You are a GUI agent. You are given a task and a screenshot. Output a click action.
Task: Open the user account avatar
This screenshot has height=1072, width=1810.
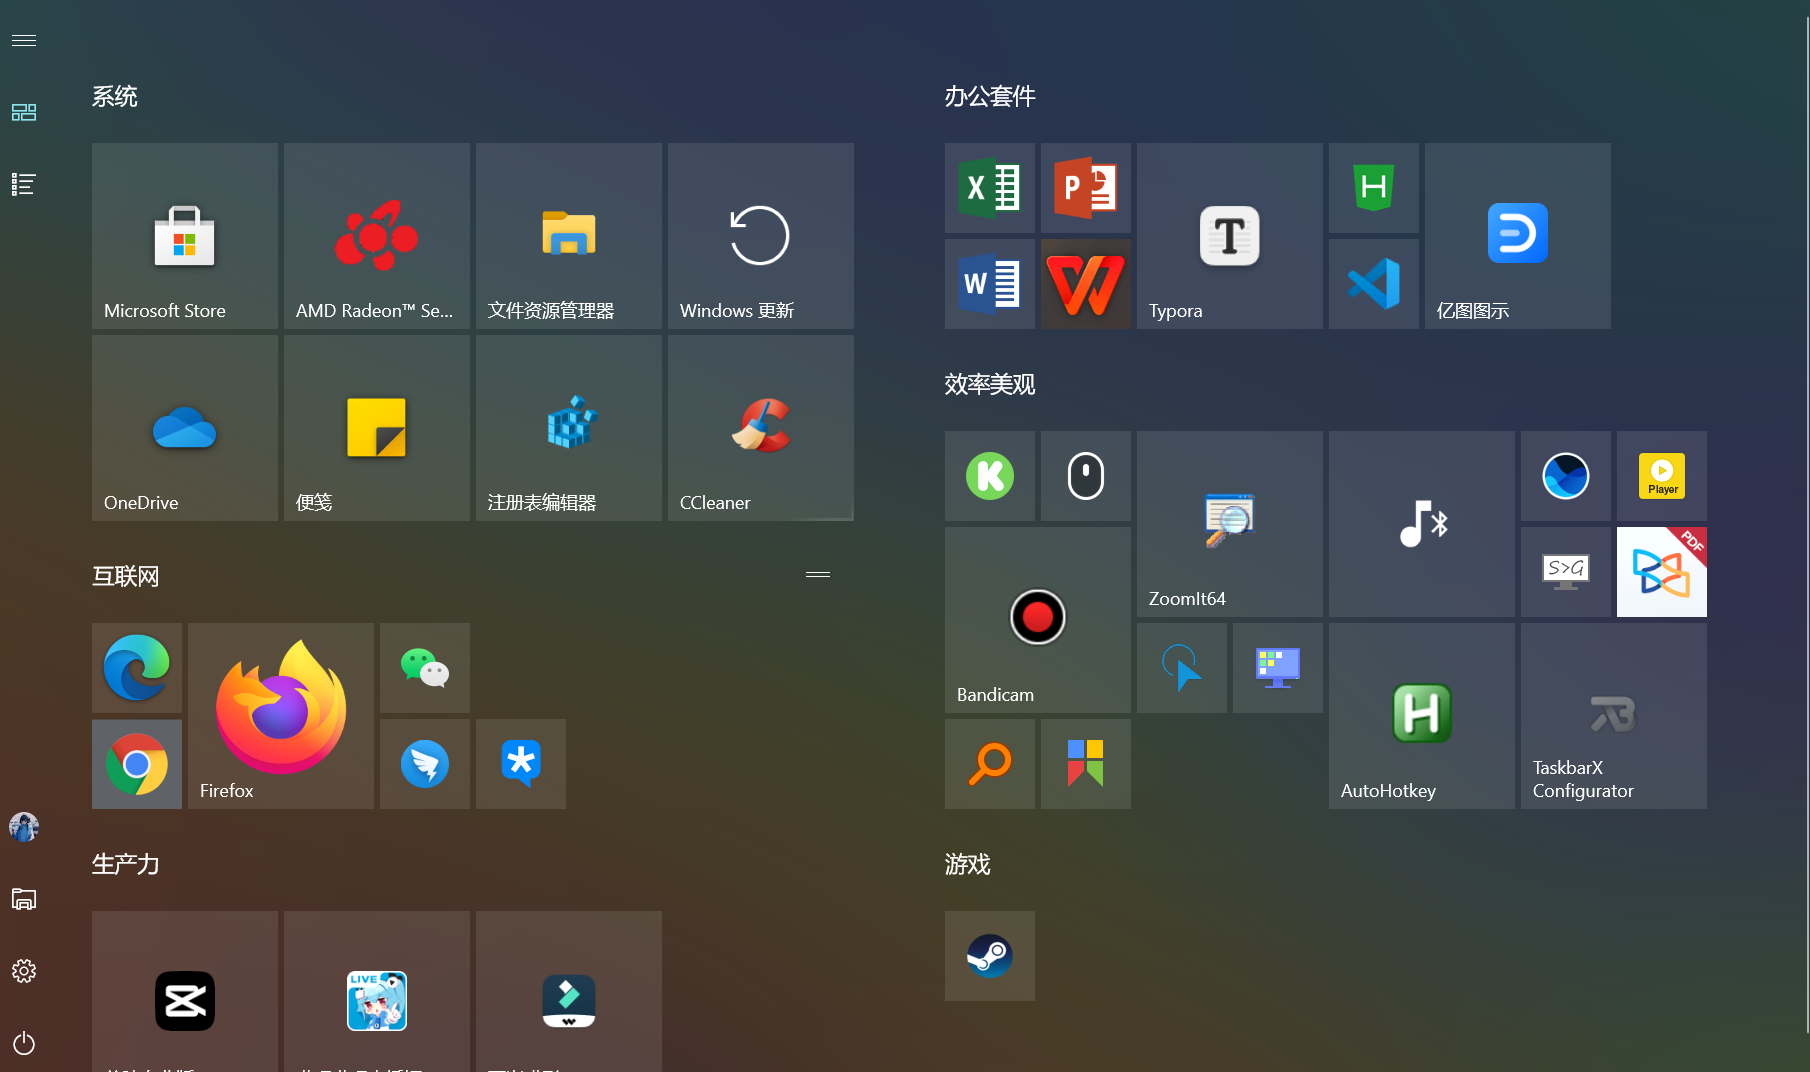pos(24,827)
